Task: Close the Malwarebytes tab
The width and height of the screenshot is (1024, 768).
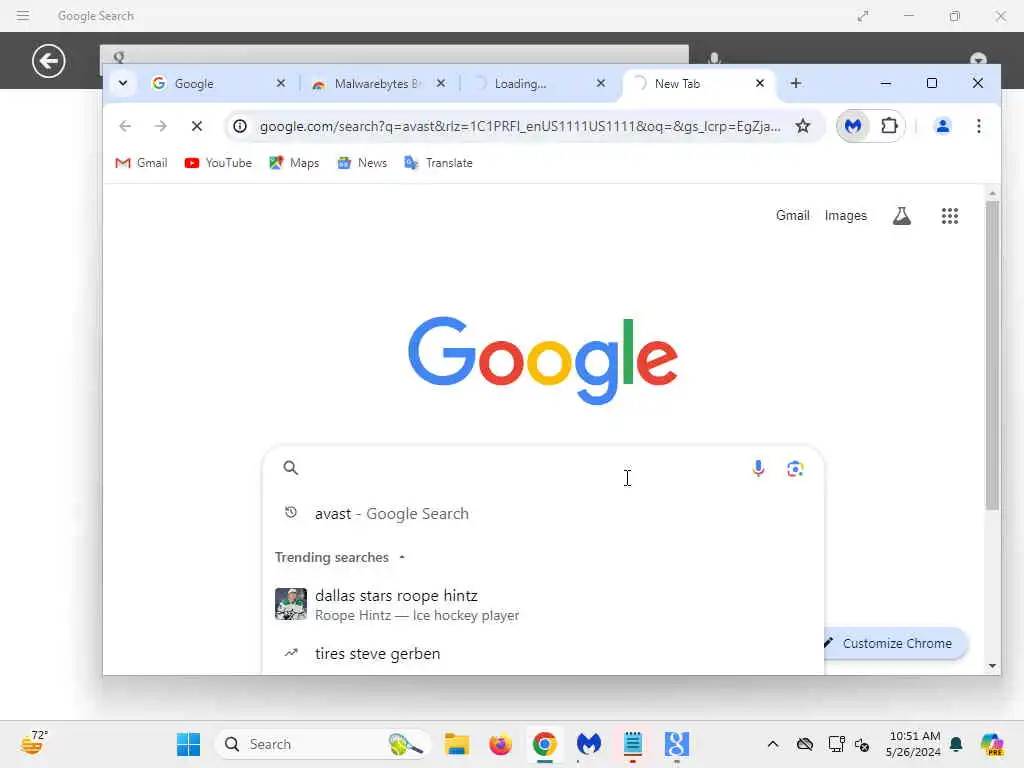Action: tap(441, 84)
